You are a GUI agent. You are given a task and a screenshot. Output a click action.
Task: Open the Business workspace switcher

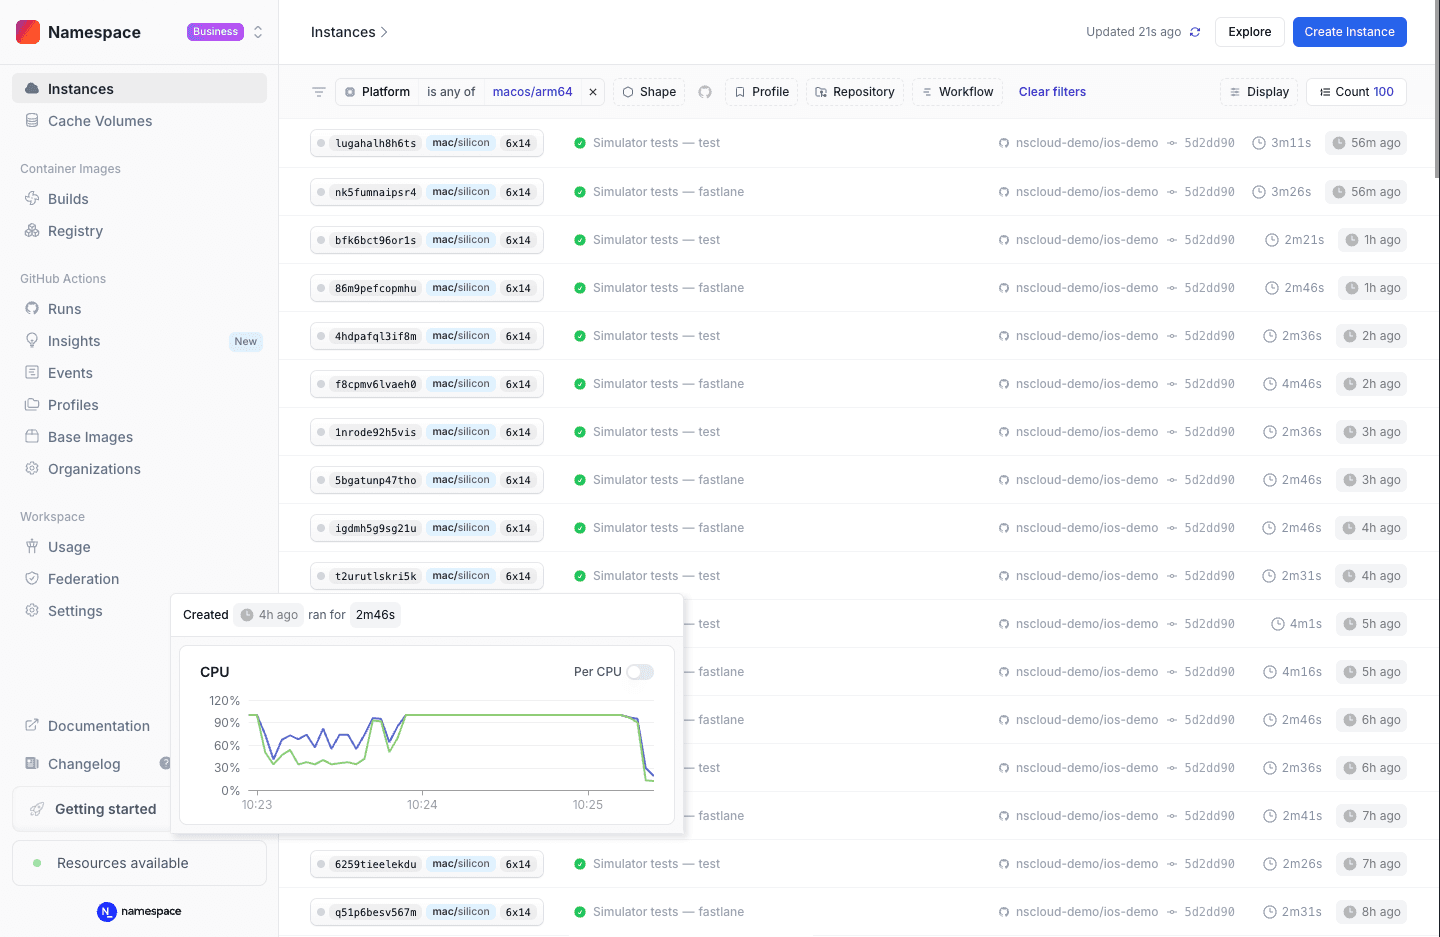coord(215,31)
